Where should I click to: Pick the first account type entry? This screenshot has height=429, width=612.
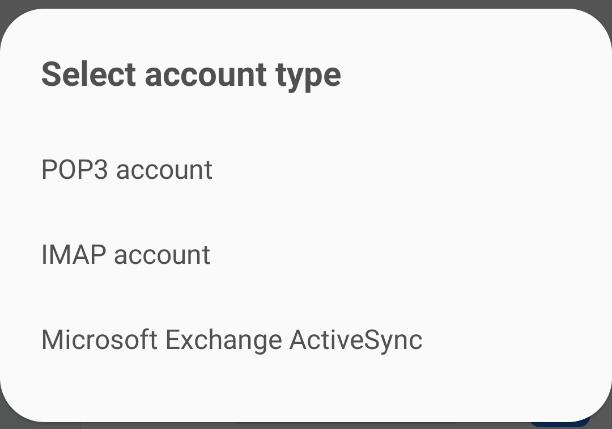(127, 170)
